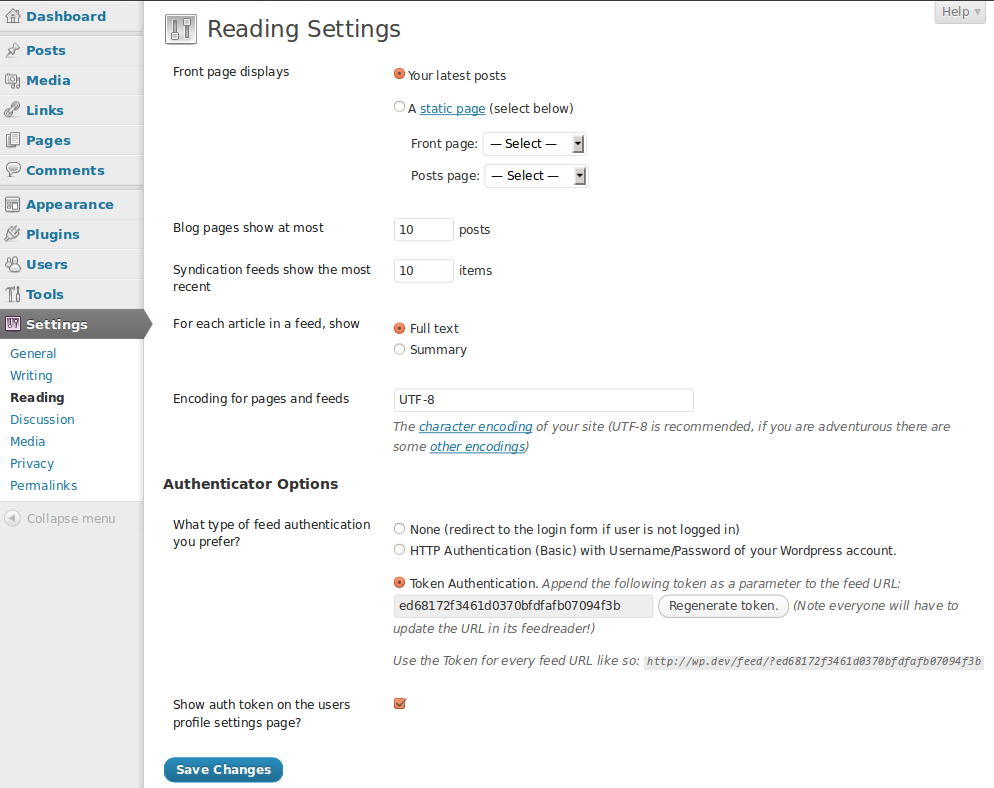Switch to the Writing settings page
Image resolution: width=994 pixels, height=788 pixels.
pyautogui.click(x=31, y=375)
